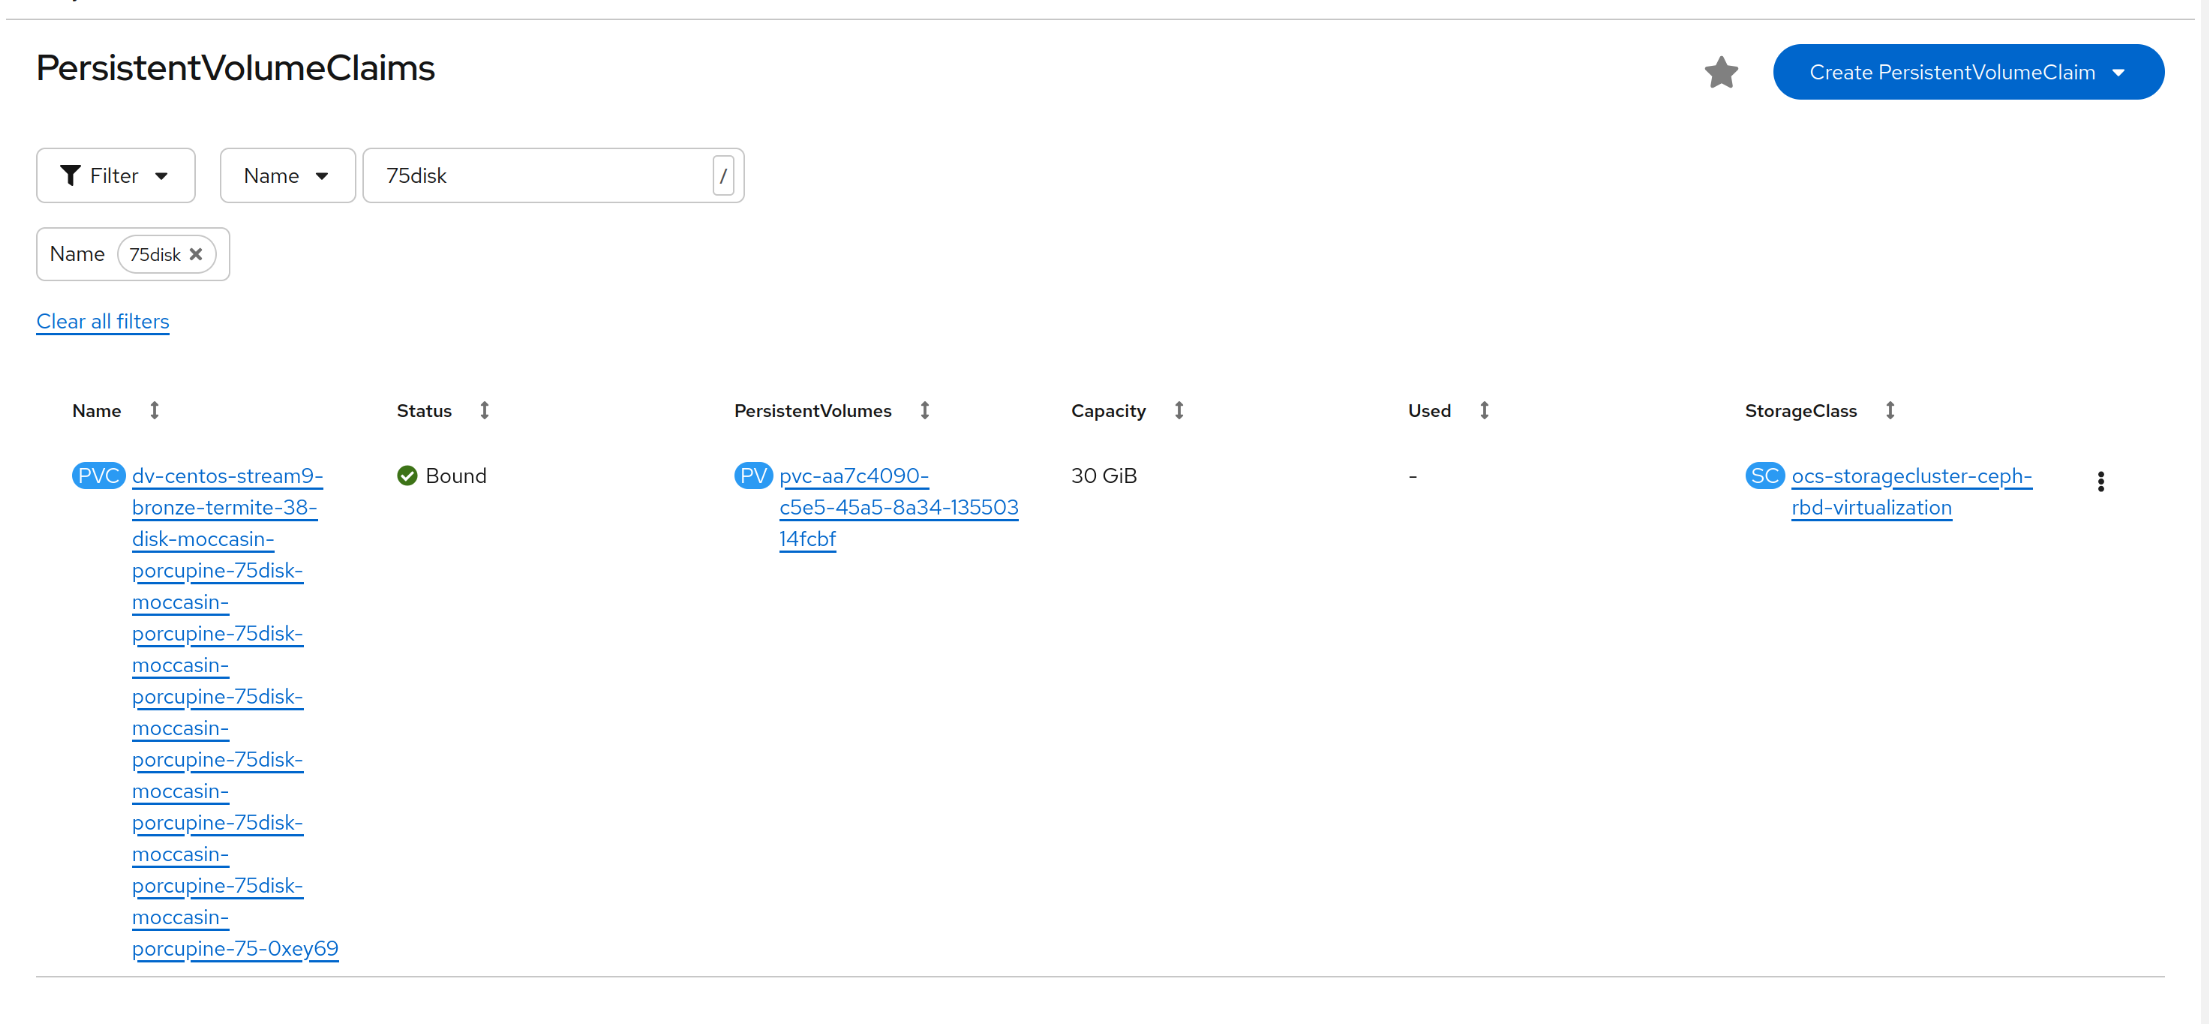Sort by StorageClass column sort icon
2209x1024 pixels.
click(x=1890, y=410)
